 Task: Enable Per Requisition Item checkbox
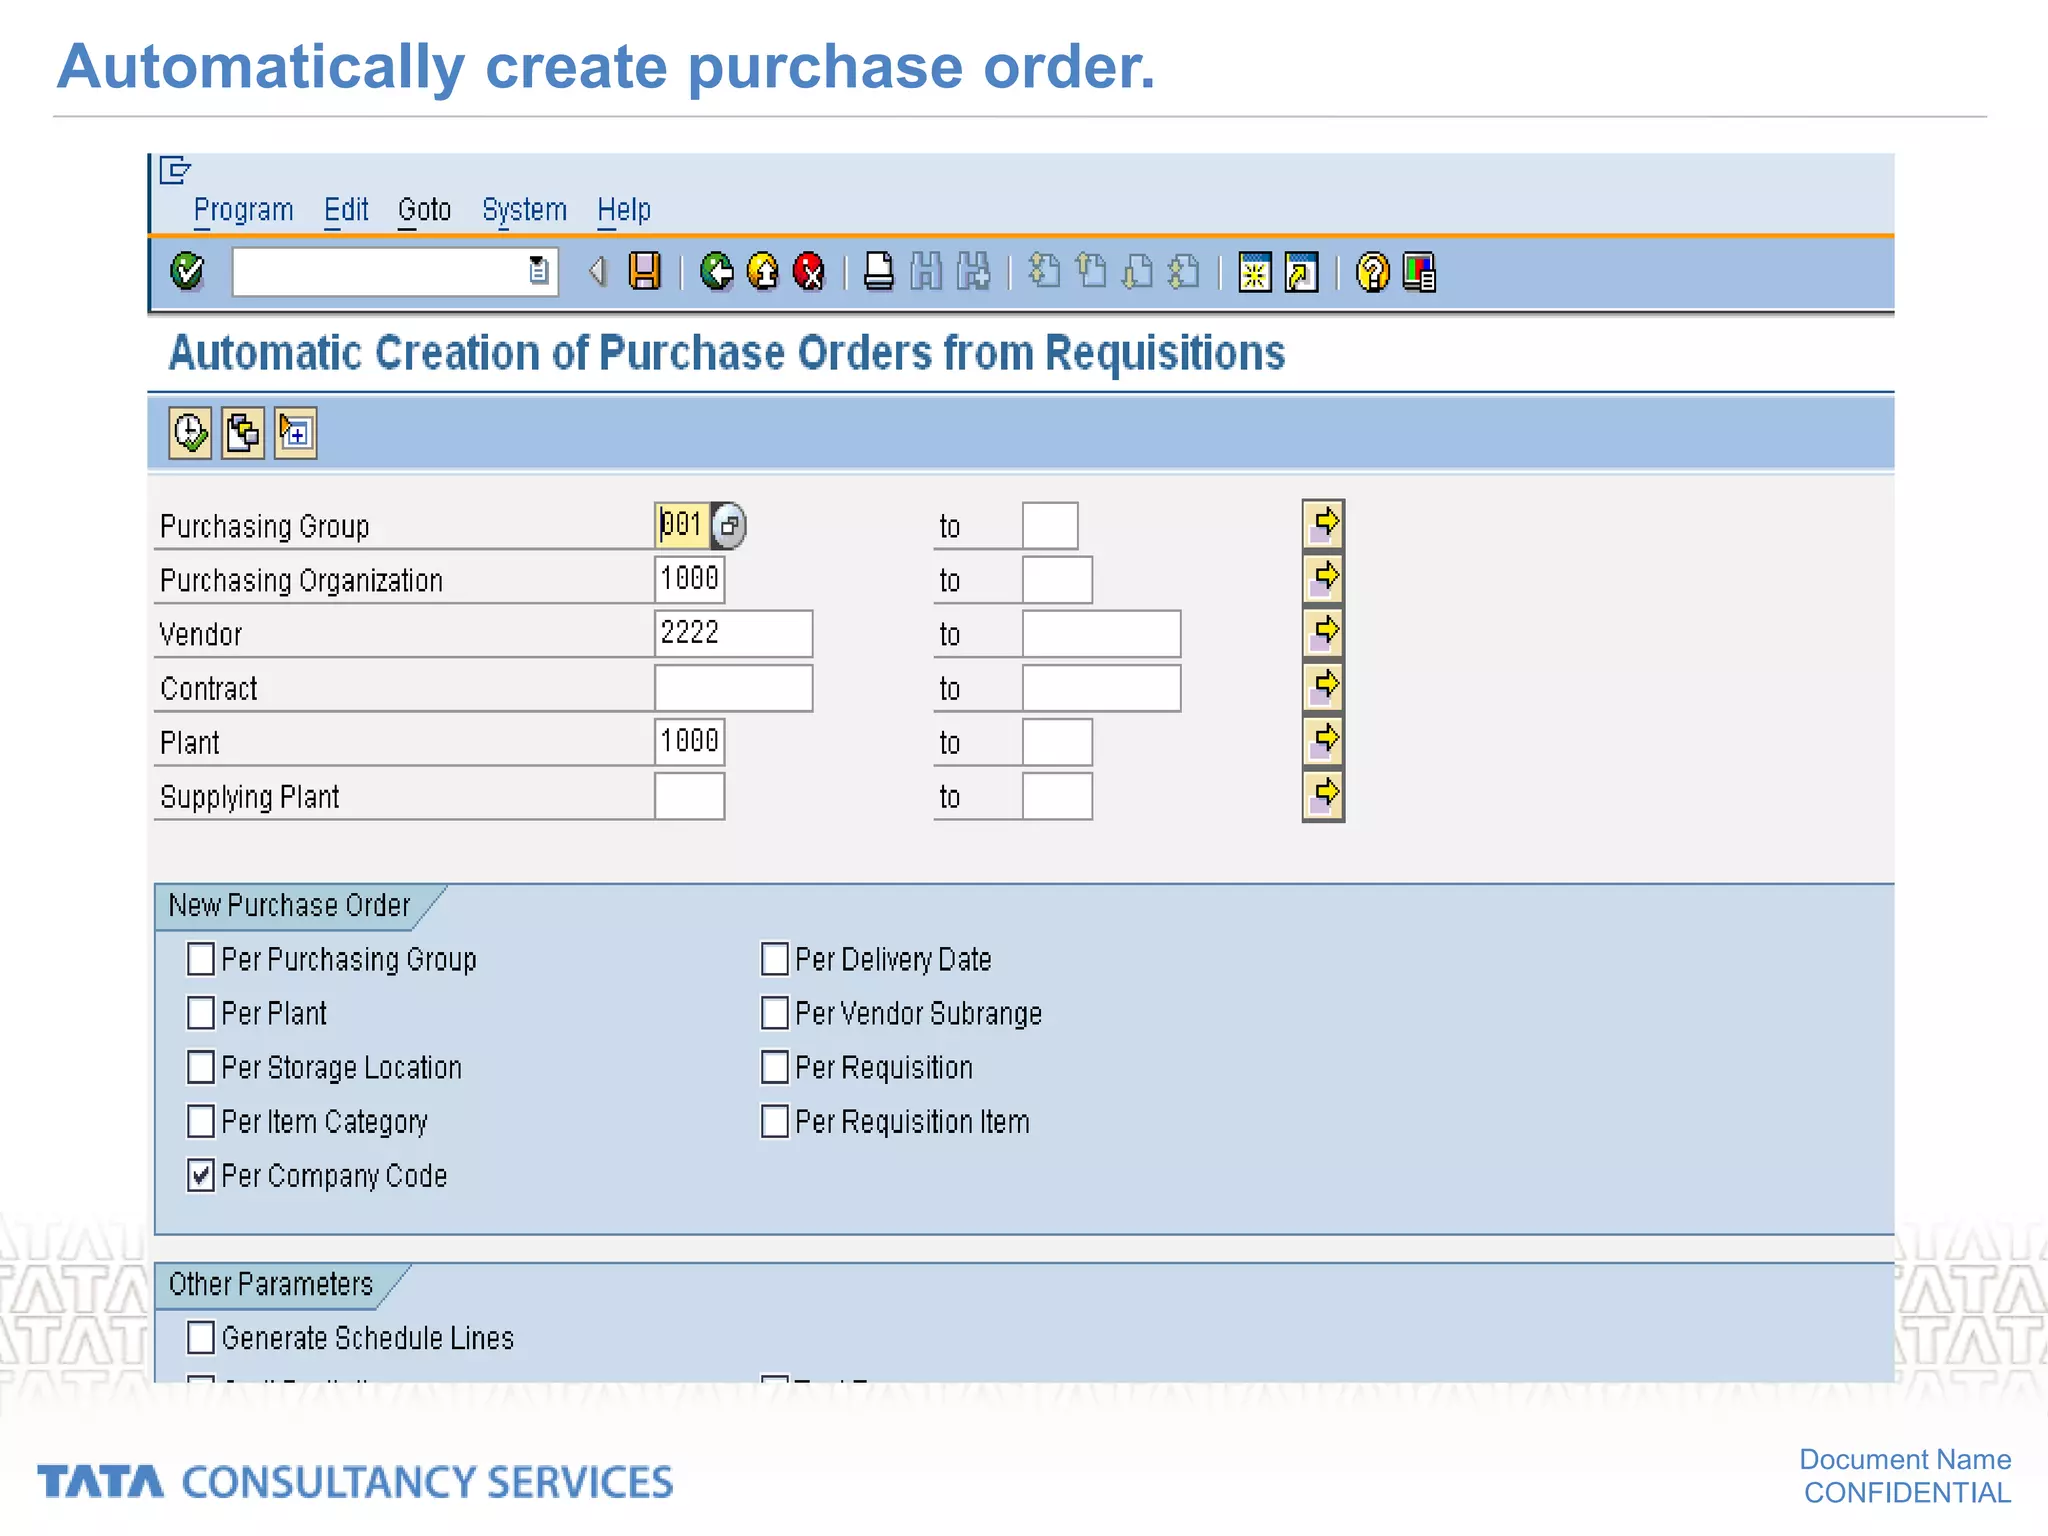tap(775, 1121)
